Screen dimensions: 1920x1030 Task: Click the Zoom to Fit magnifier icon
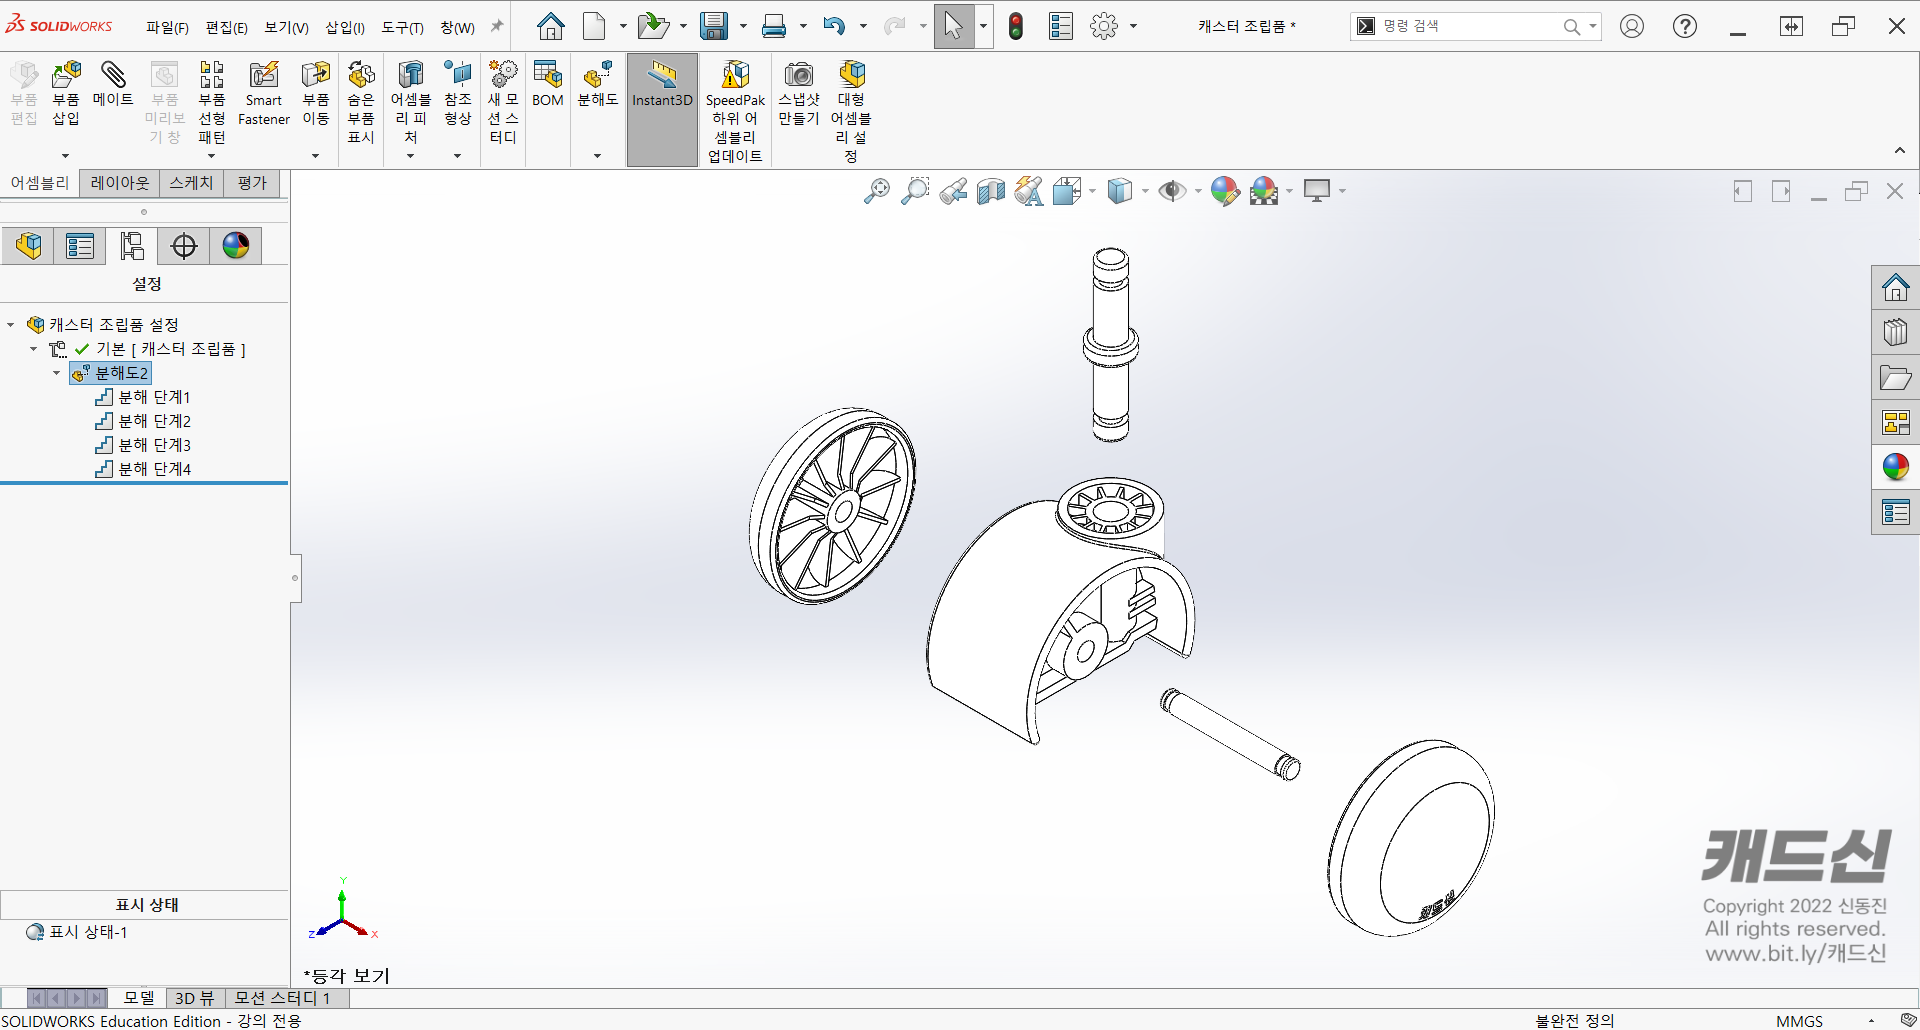click(877, 191)
